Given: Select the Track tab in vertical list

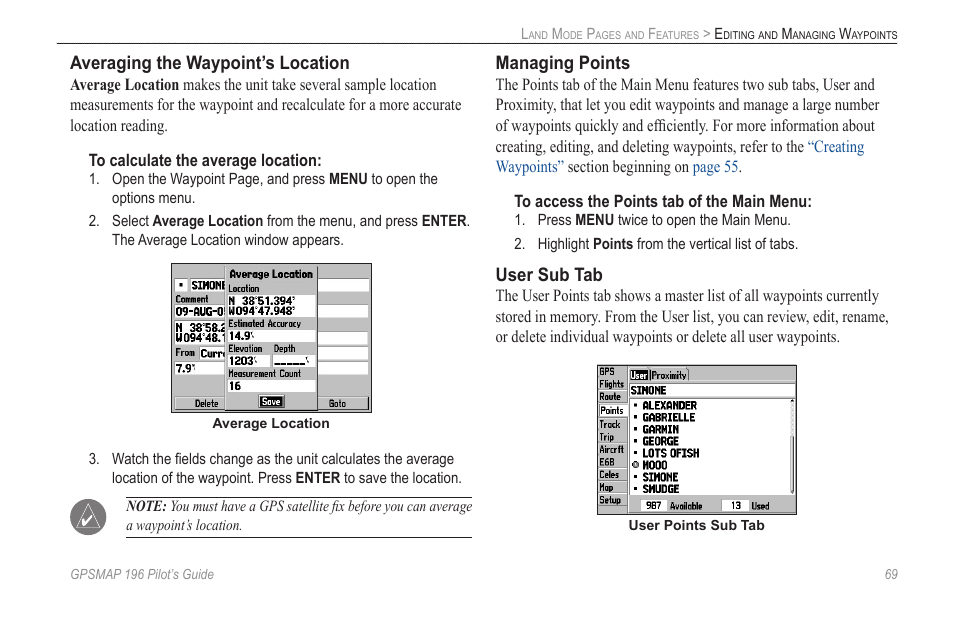Looking at the screenshot, I should click(610, 425).
